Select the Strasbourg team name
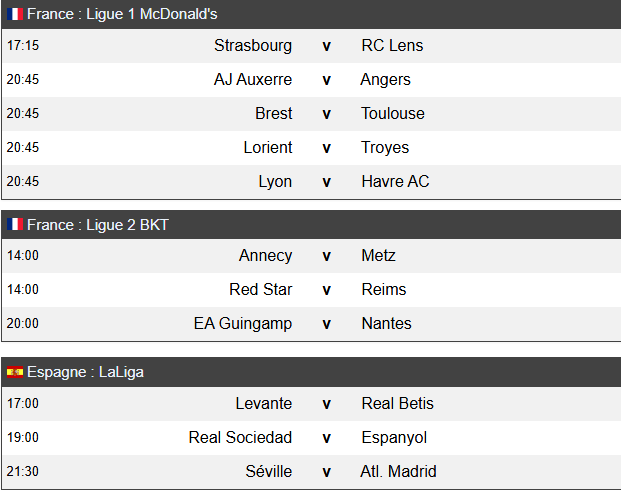The width and height of the screenshot is (621, 490). coord(253,46)
